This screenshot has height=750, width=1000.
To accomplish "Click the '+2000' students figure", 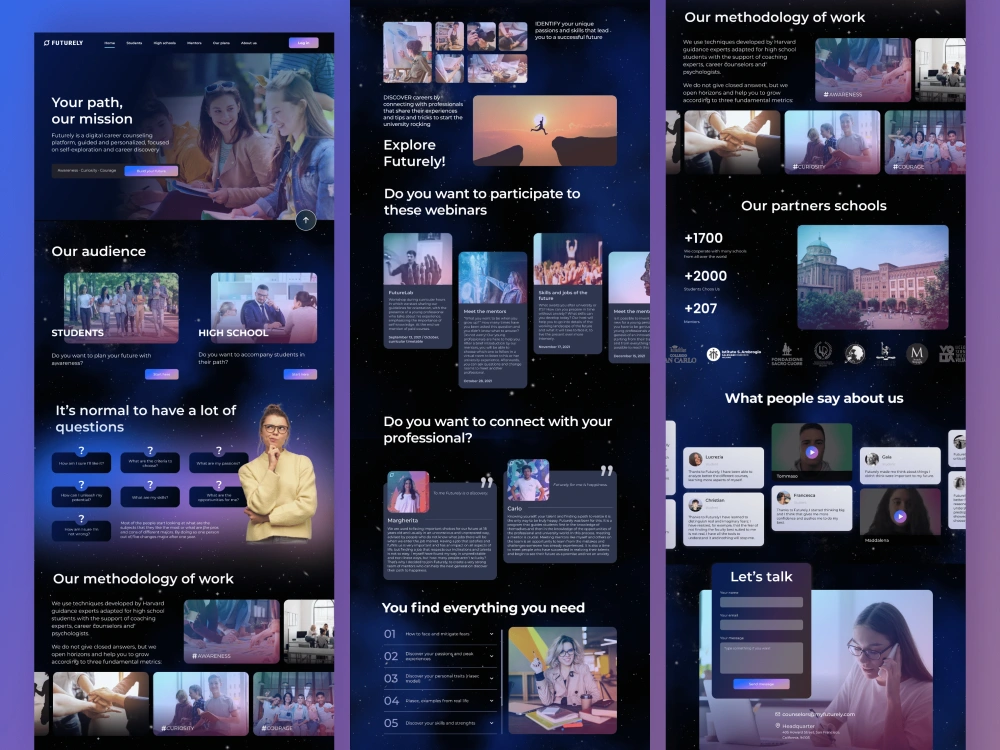I will pos(705,276).
